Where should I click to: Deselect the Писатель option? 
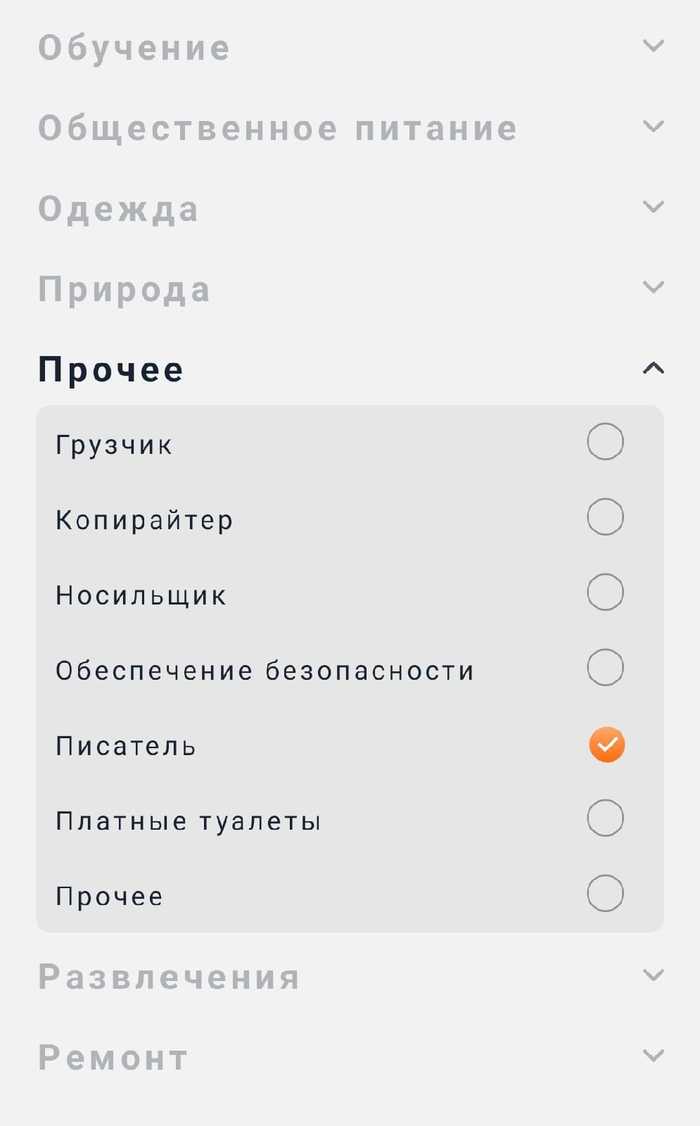tap(605, 744)
